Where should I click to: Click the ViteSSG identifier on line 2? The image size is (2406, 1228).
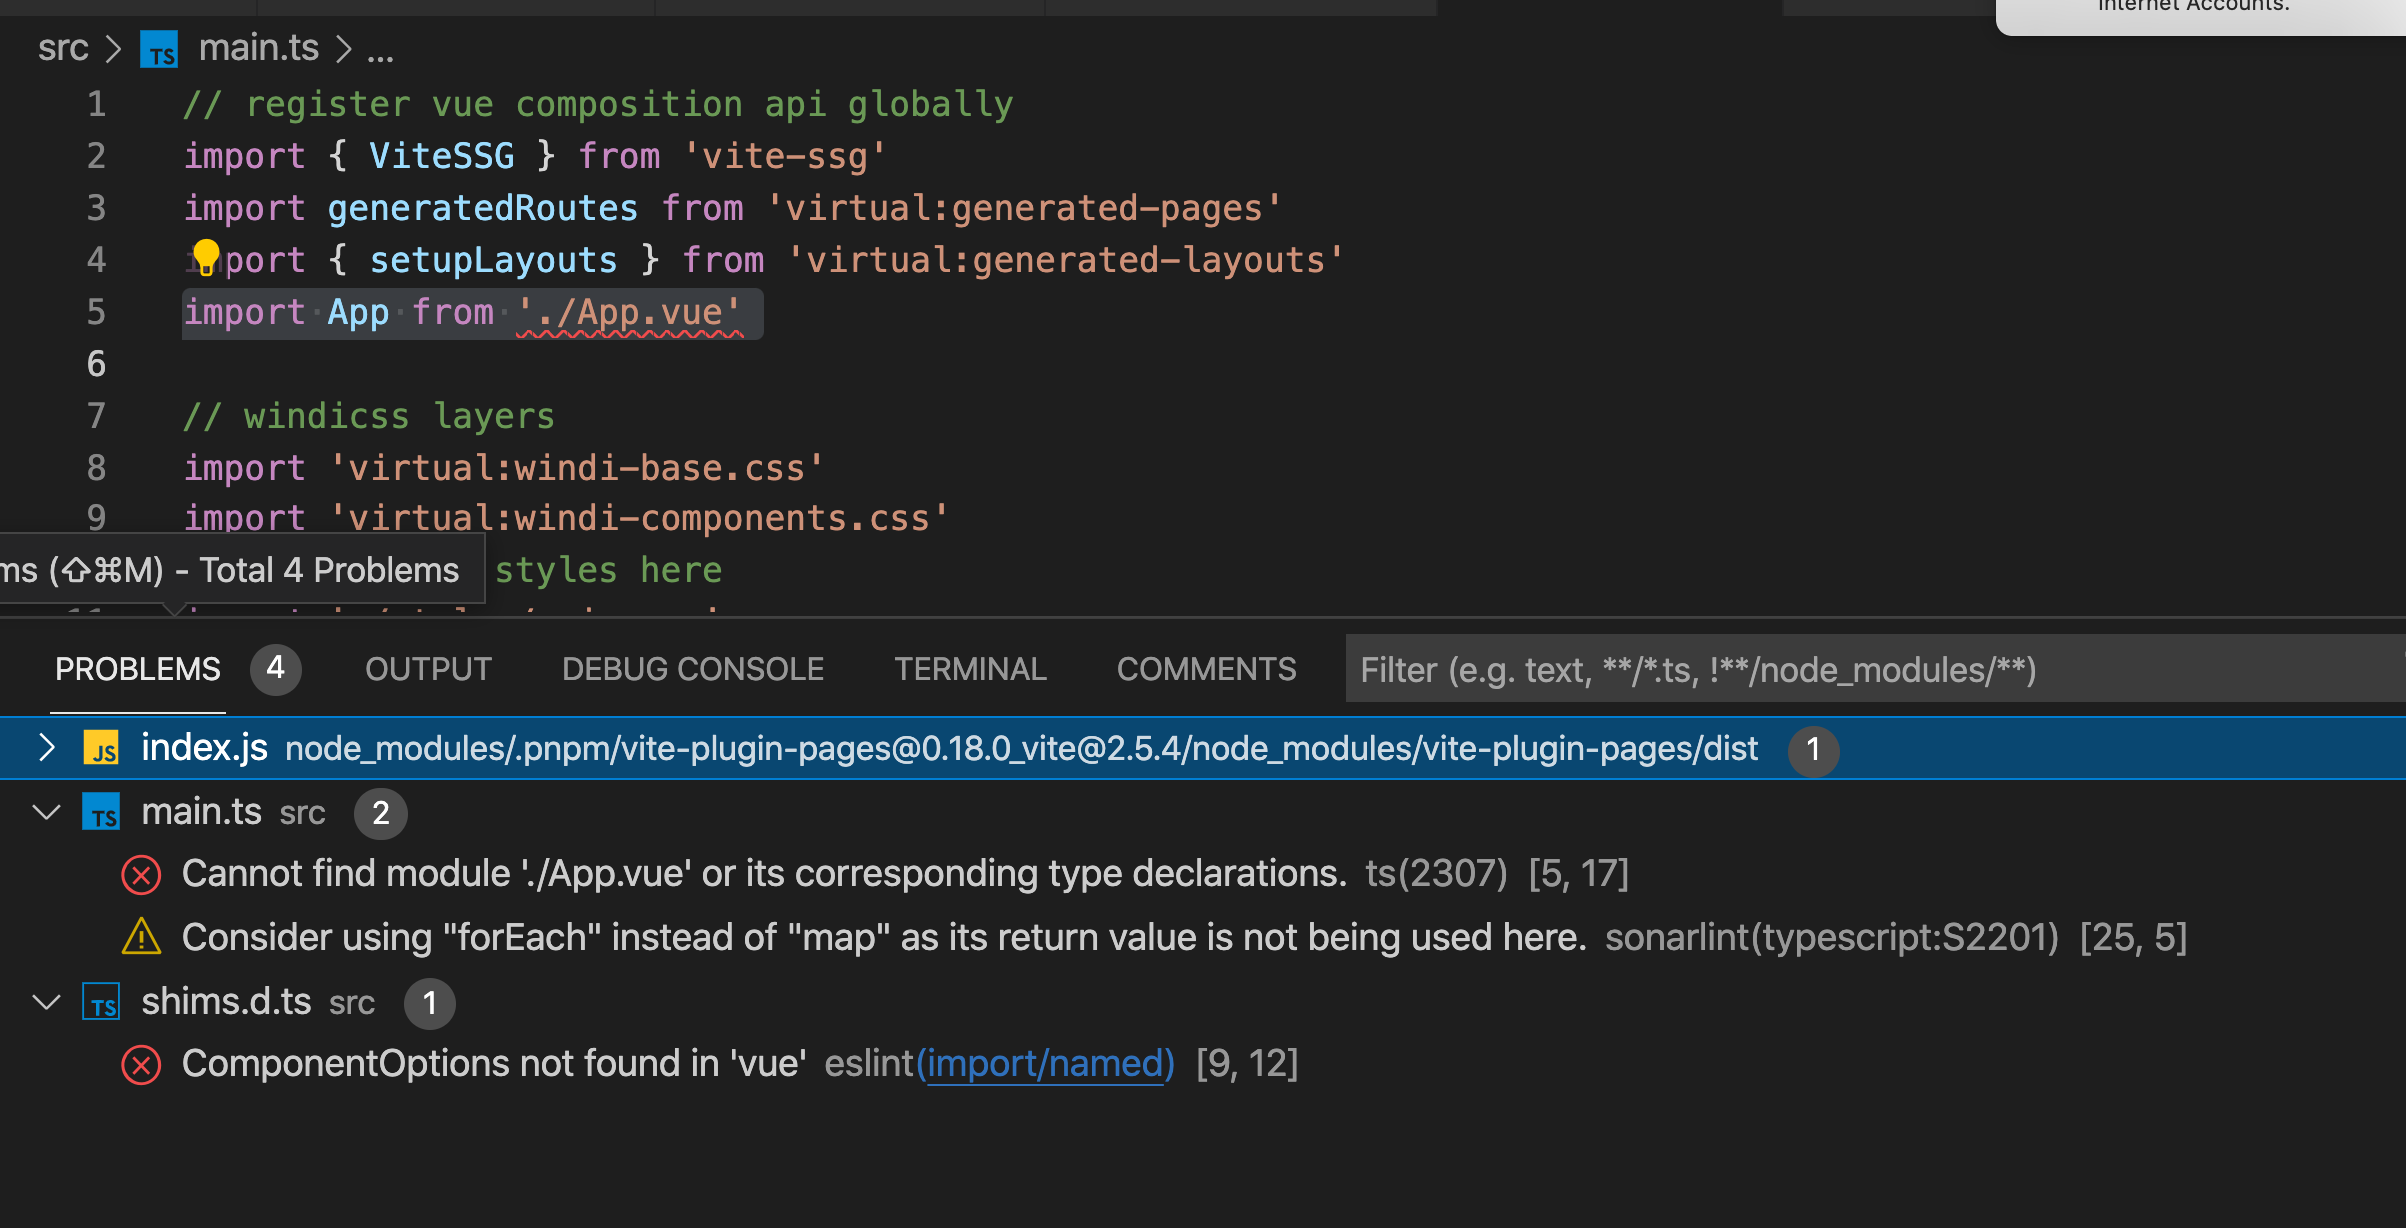441,156
